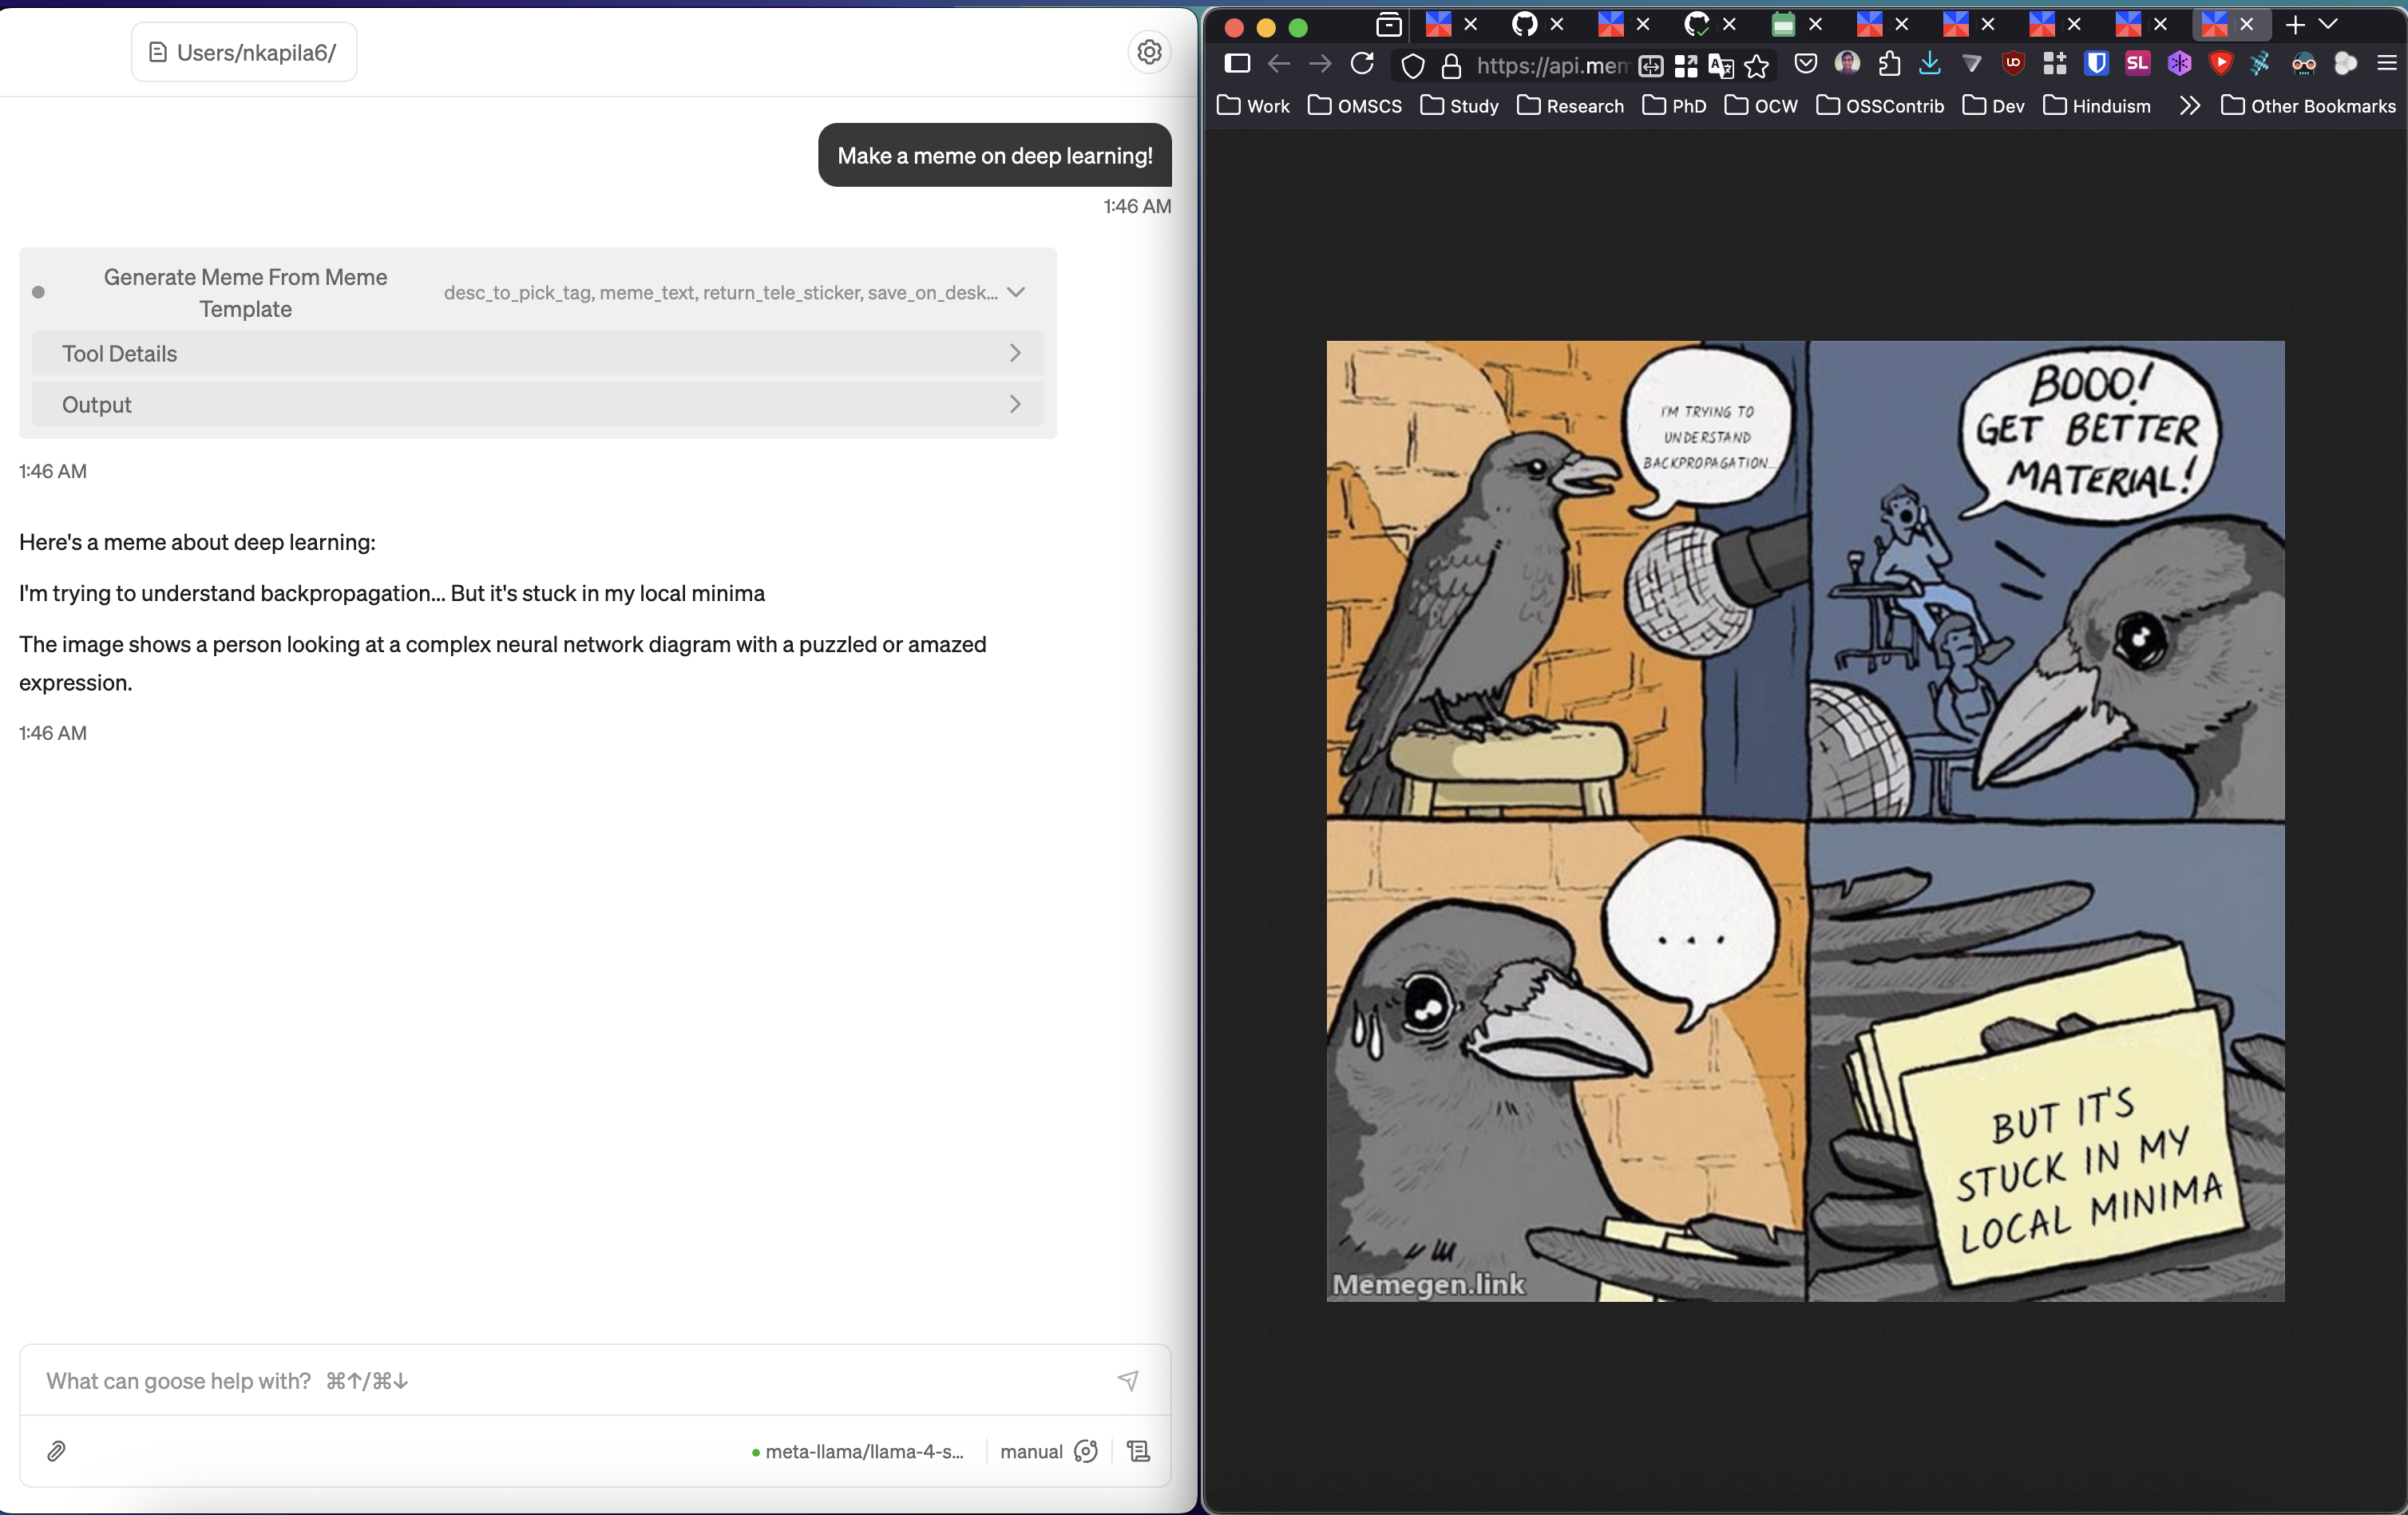Show more bookmarks with double chevron
Image resolution: width=2408 pixels, height=1515 pixels.
tap(2190, 106)
